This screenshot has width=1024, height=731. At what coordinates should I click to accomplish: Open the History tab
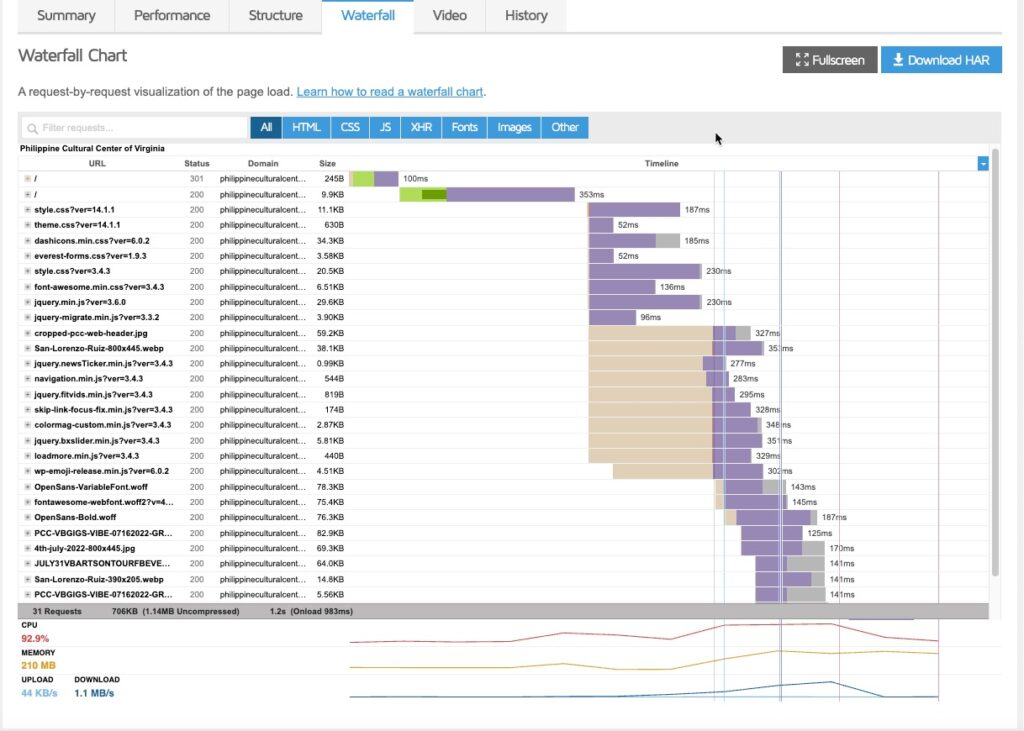526,16
